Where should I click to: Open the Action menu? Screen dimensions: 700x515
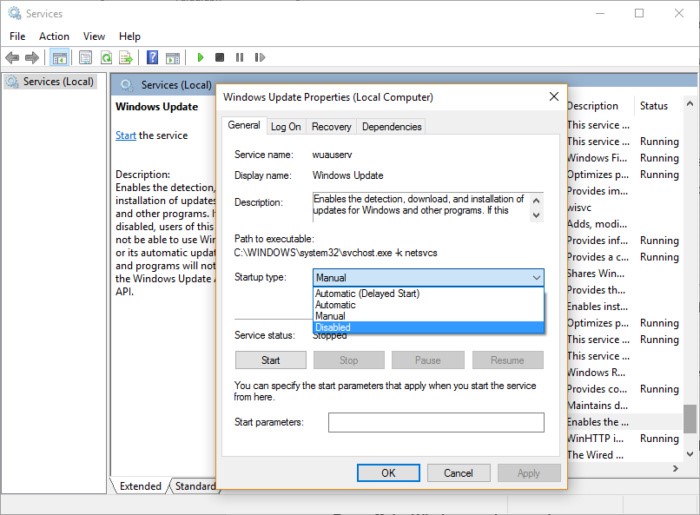click(54, 36)
